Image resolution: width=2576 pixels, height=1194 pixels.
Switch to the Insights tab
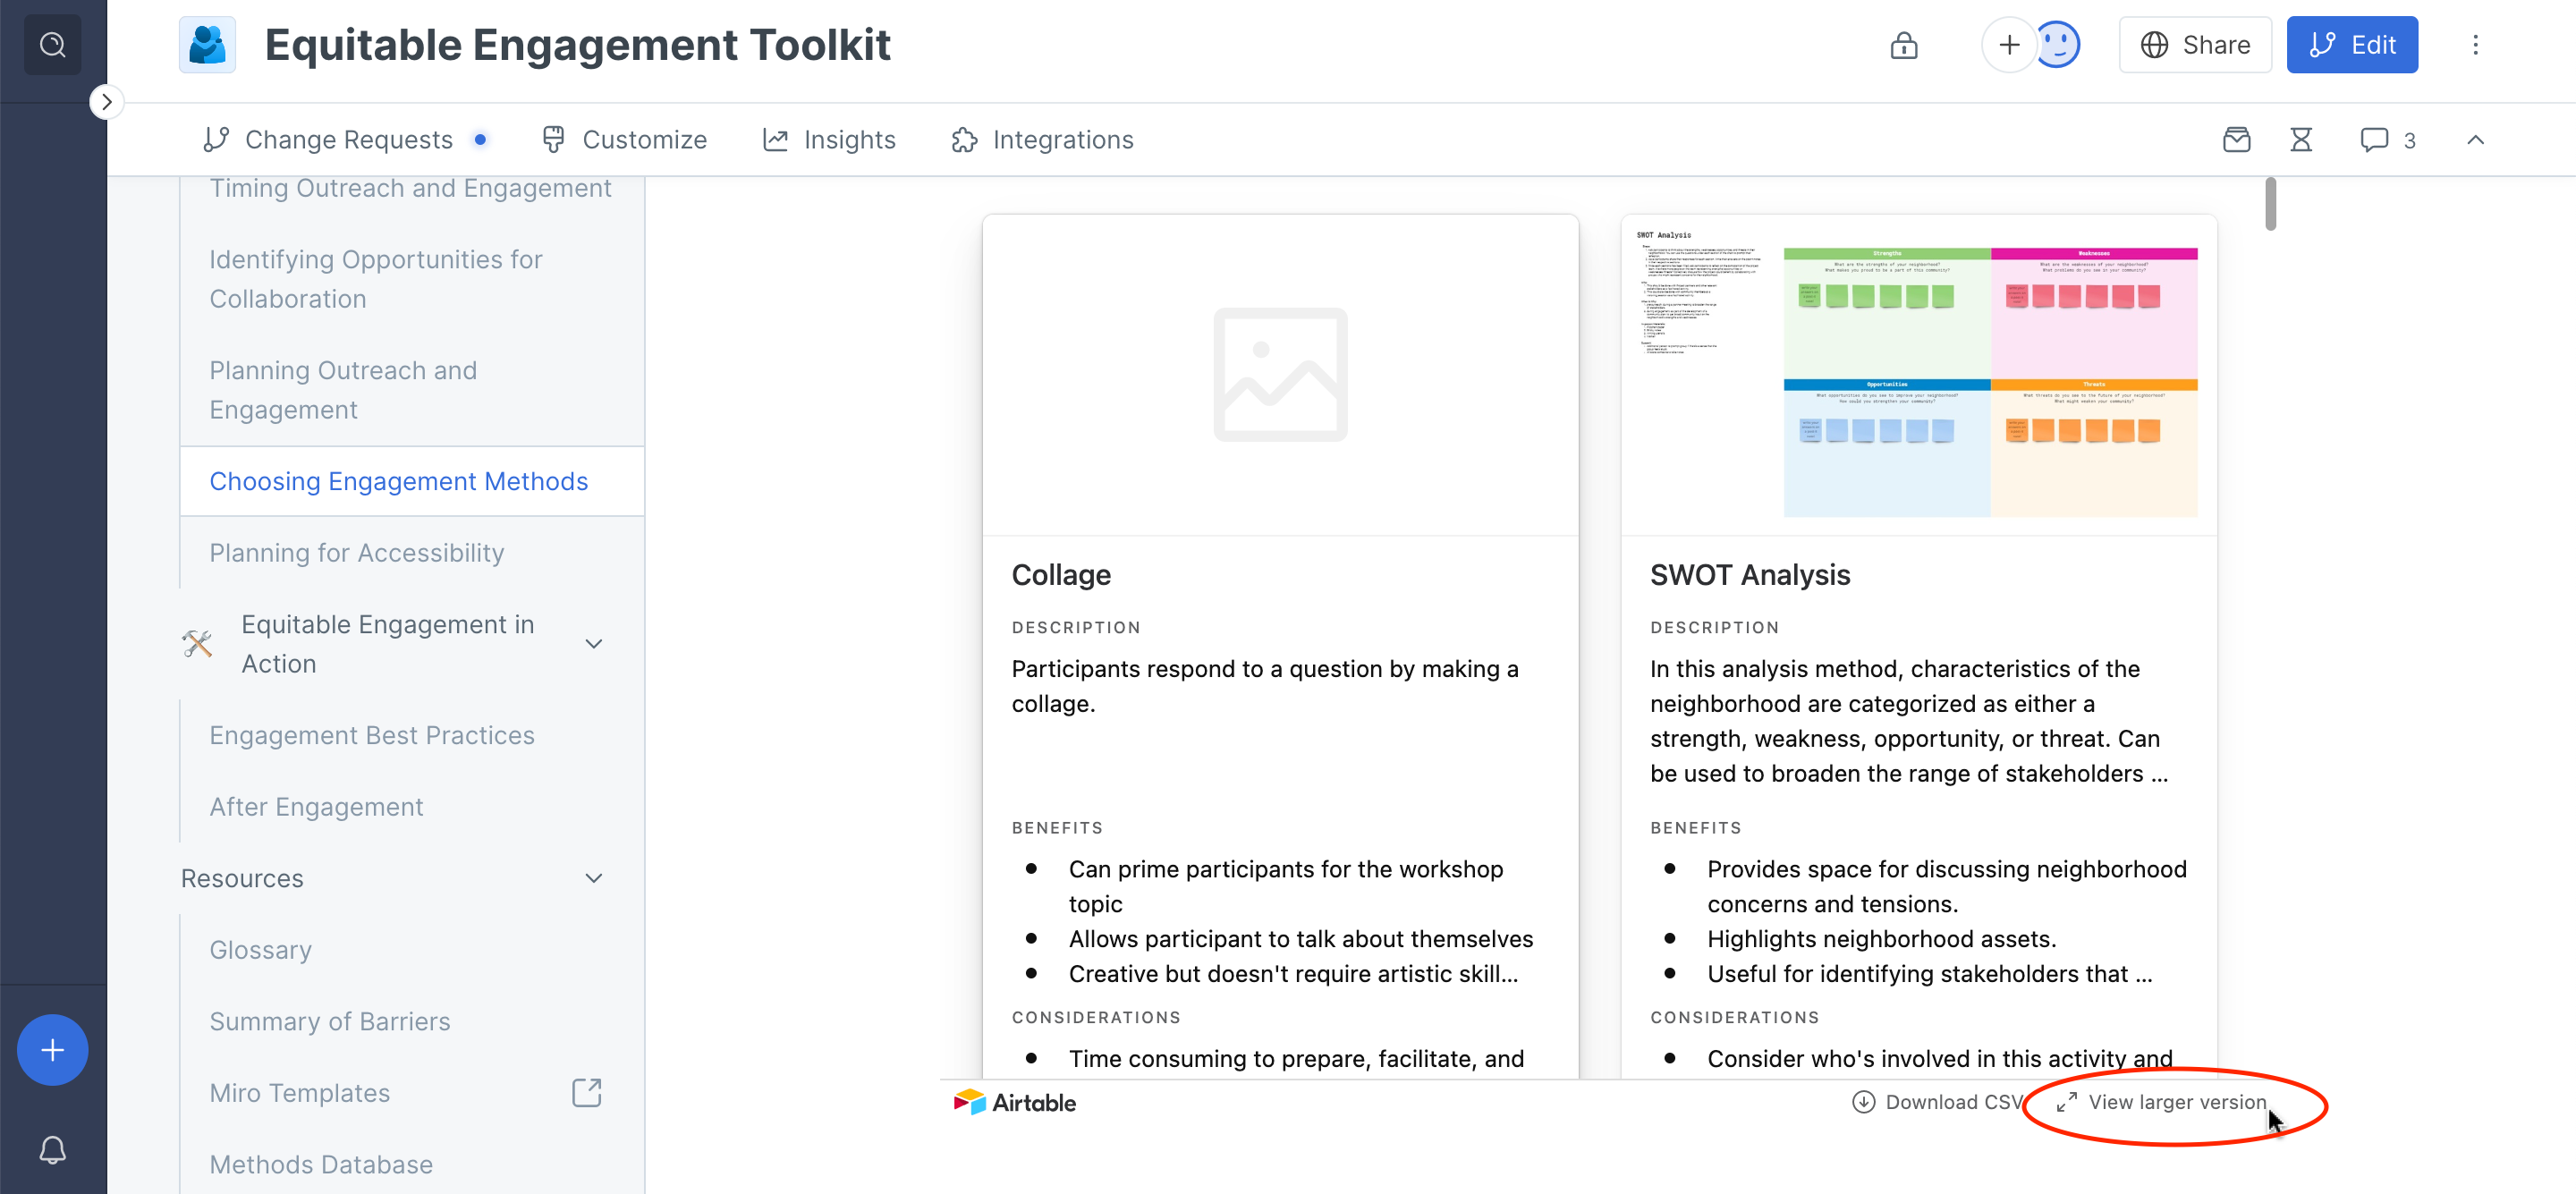(x=829, y=140)
